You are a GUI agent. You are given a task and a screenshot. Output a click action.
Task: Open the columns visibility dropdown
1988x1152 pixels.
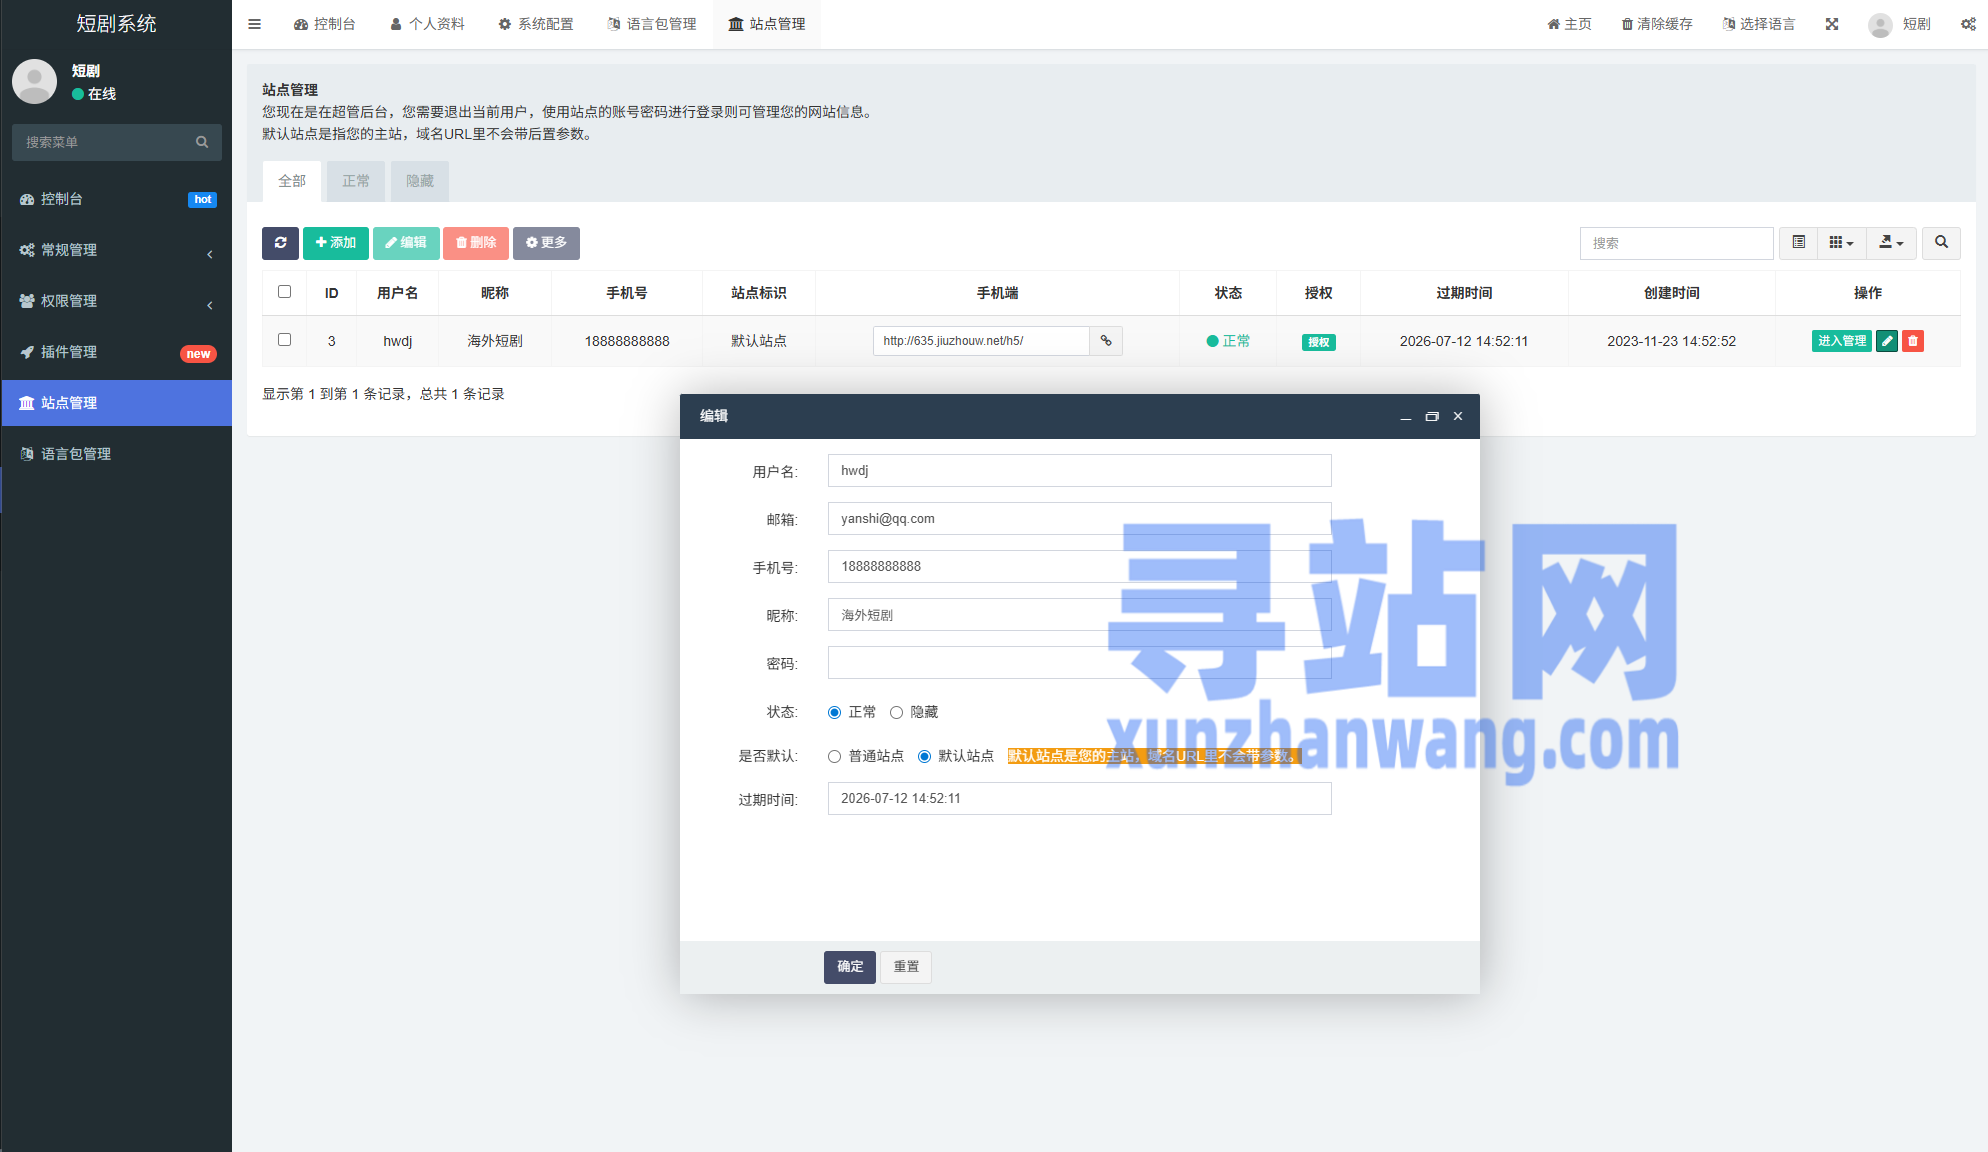[x=1841, y=243]
